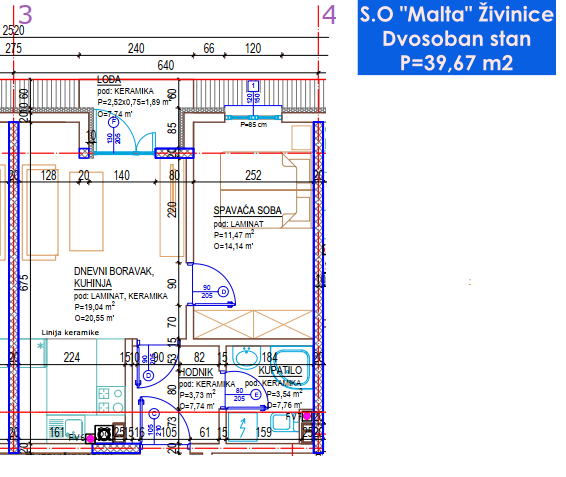Viewport: 566px width, 477px height.
Task: Select the crossed wardrobe symbol in bedroom
Action: click(x=253, y=324)
